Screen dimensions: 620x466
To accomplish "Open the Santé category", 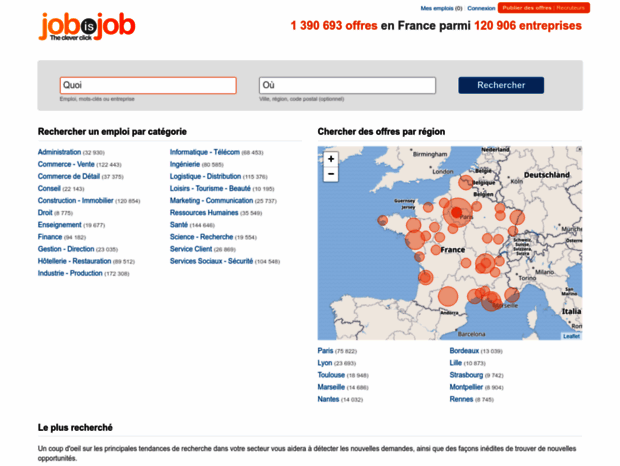I will [x=179, y=225].
